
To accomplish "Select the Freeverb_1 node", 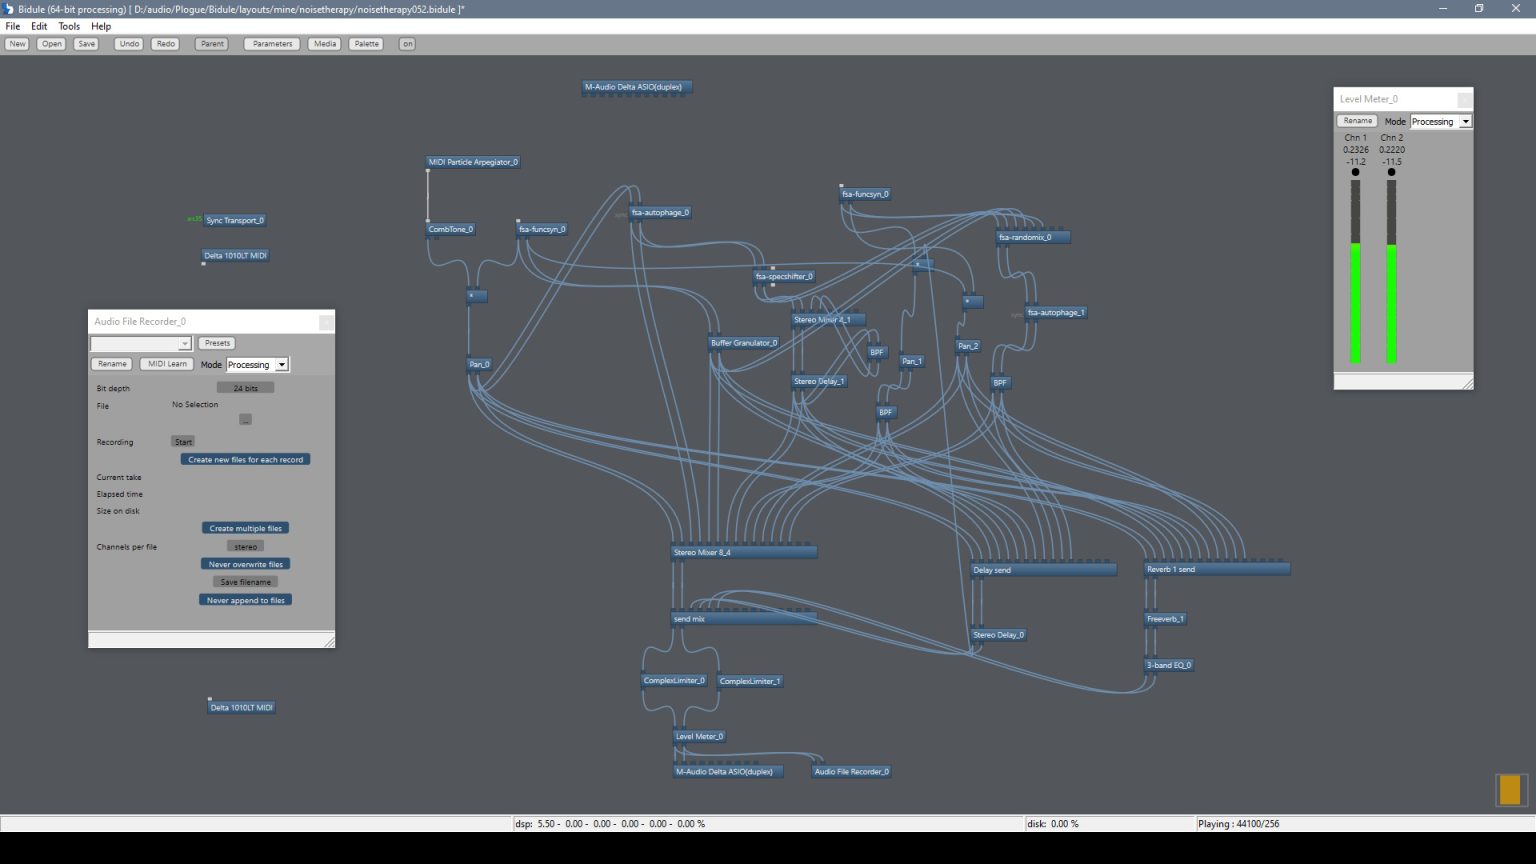I will point(1165,619).
